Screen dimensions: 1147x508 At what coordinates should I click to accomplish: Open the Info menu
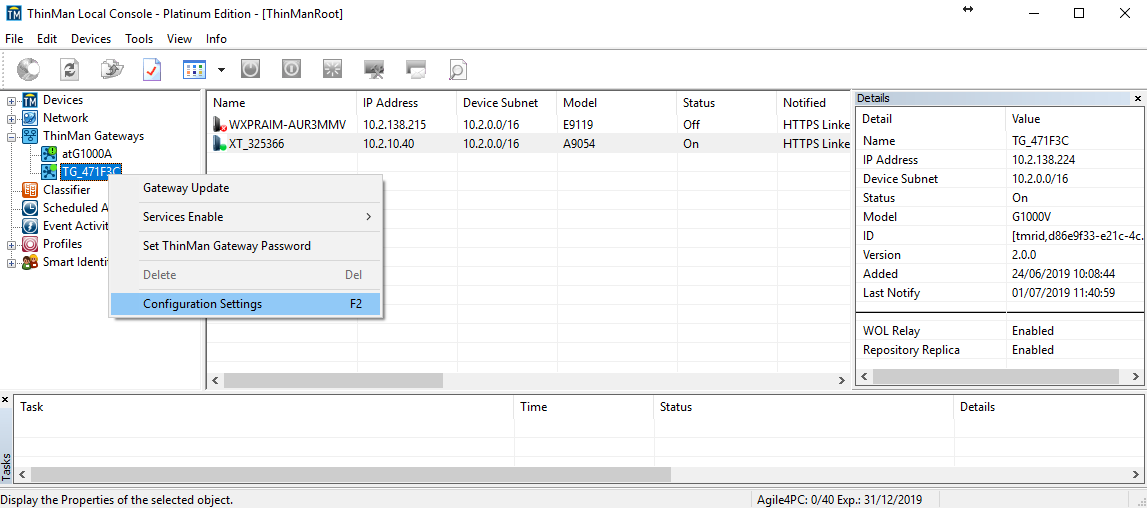pos(217,39)
